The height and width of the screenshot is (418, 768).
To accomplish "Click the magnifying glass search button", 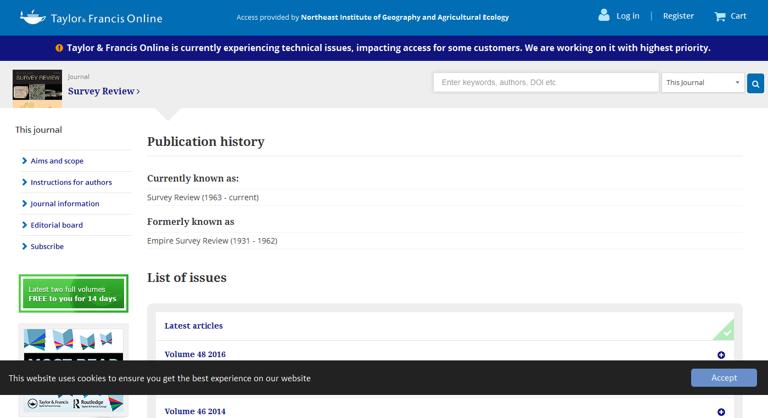I will click(x=755, y=83).
